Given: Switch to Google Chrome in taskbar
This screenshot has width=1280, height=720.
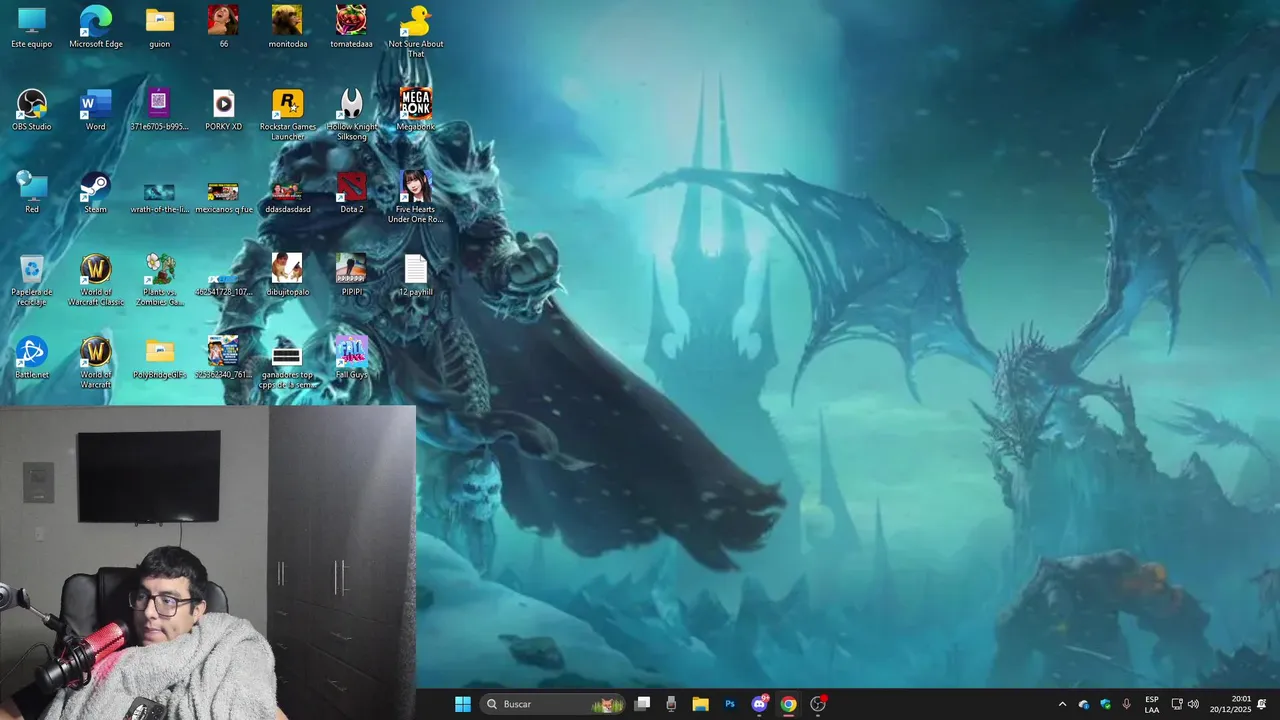Looking at the screenshot, I should tap(788, 704).
